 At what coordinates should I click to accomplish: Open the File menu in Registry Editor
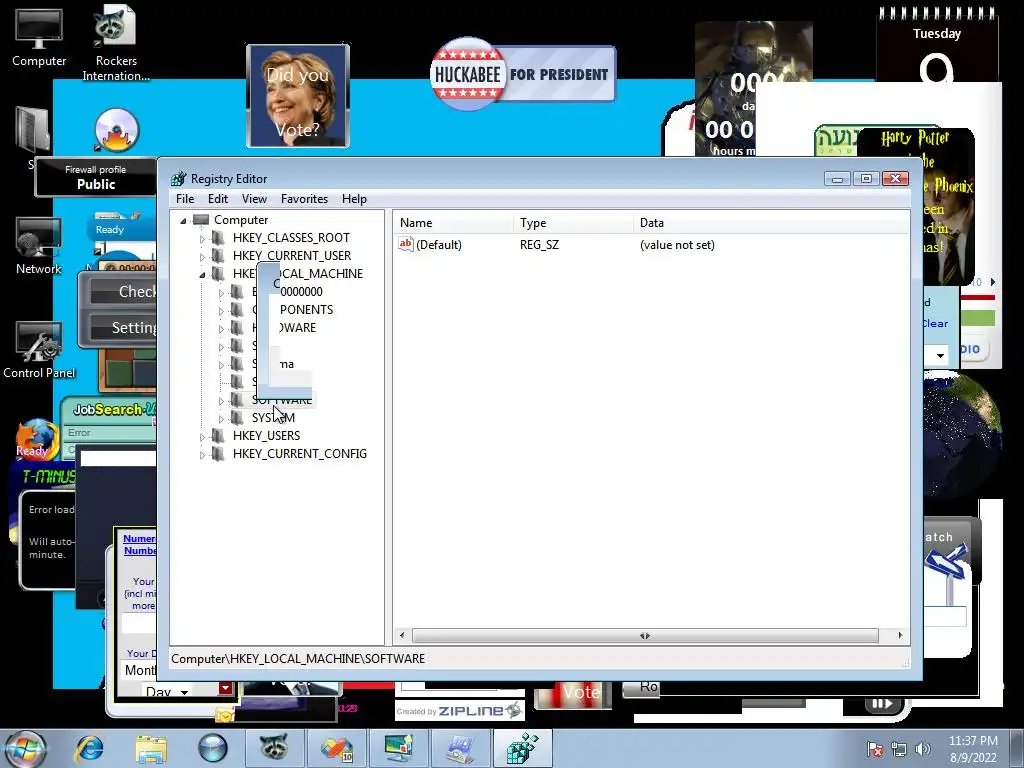point(185,199)
